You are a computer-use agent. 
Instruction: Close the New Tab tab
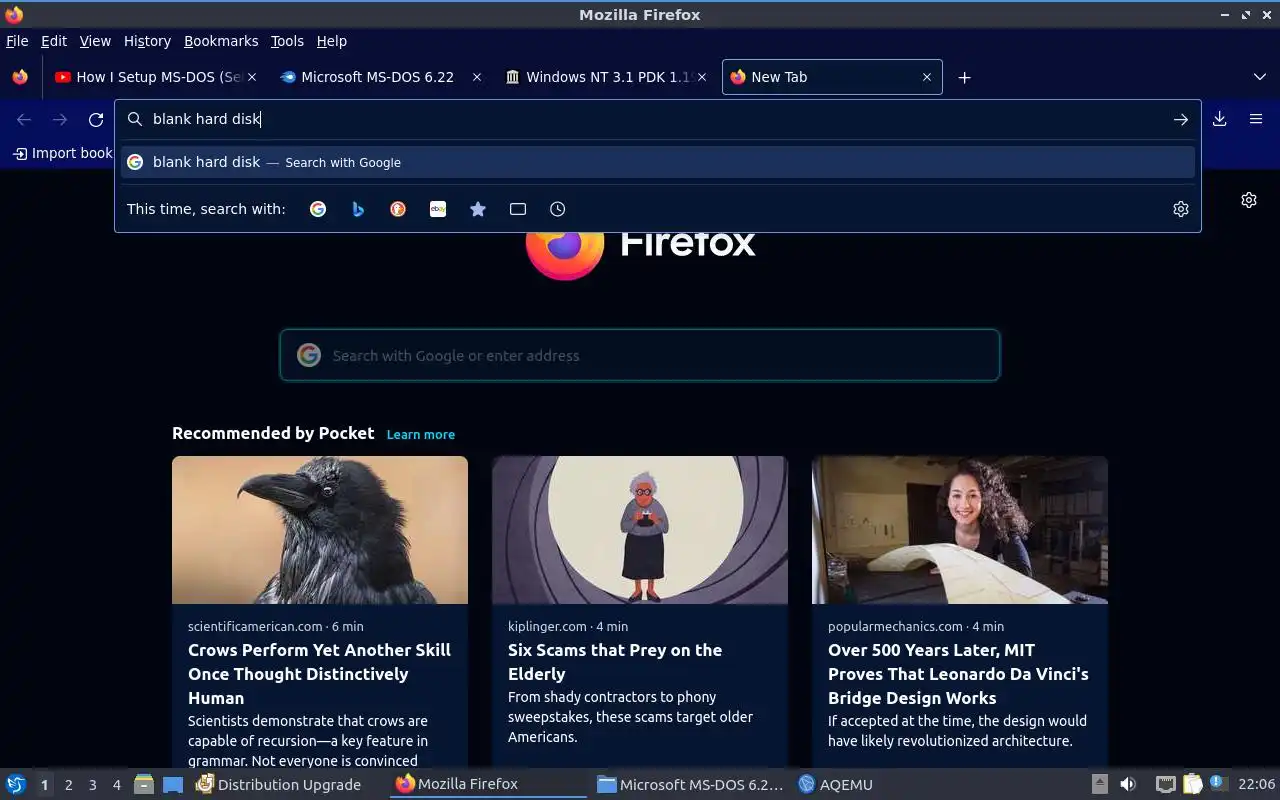pyautogui.click(x=927, y=77)
